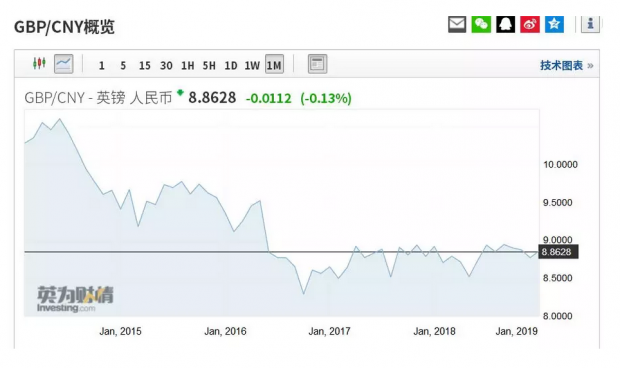Click the 10.0000 price axis label

click(560, 164)
